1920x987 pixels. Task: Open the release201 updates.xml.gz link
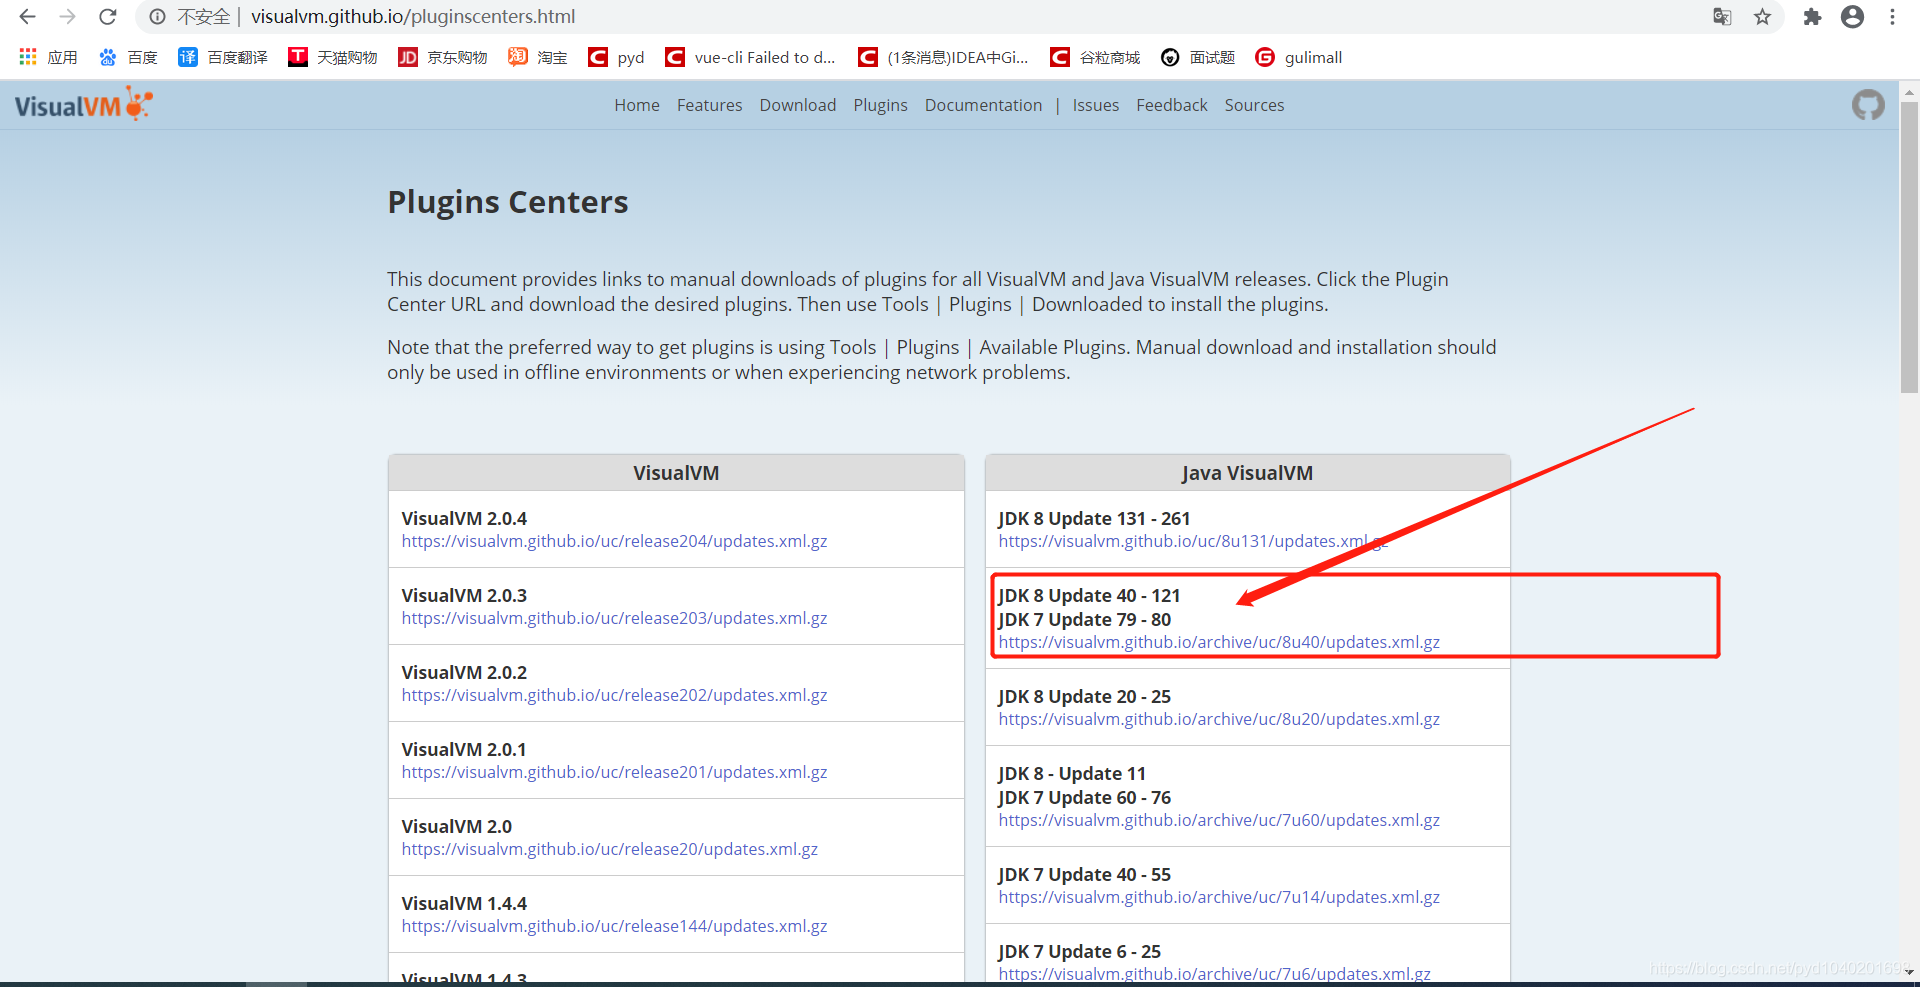click(x=614, y=772)
